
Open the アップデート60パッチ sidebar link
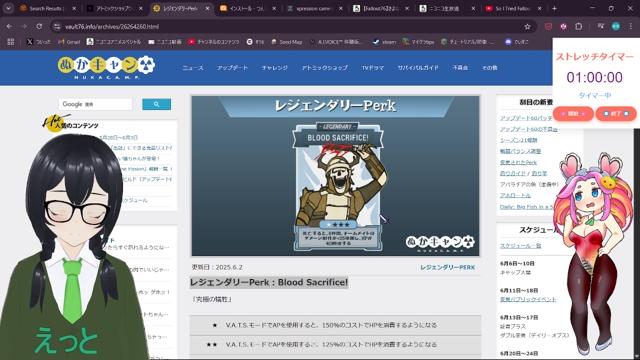526,118
